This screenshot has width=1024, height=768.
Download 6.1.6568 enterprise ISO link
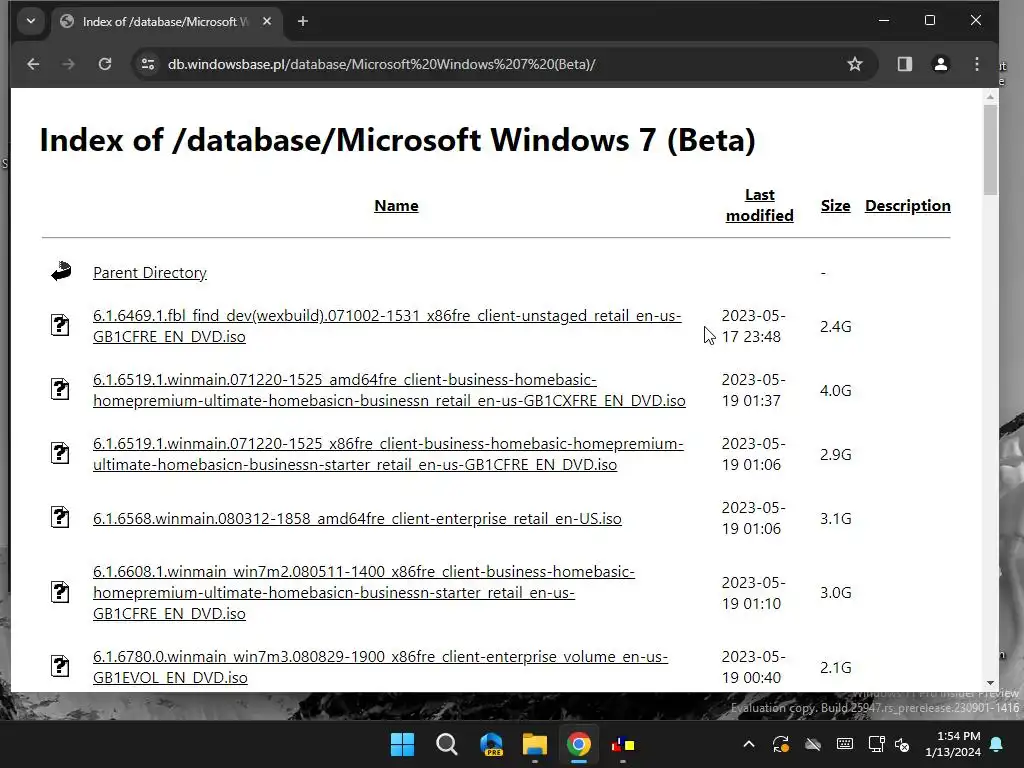pyautogui.click(x=357, y=519)
